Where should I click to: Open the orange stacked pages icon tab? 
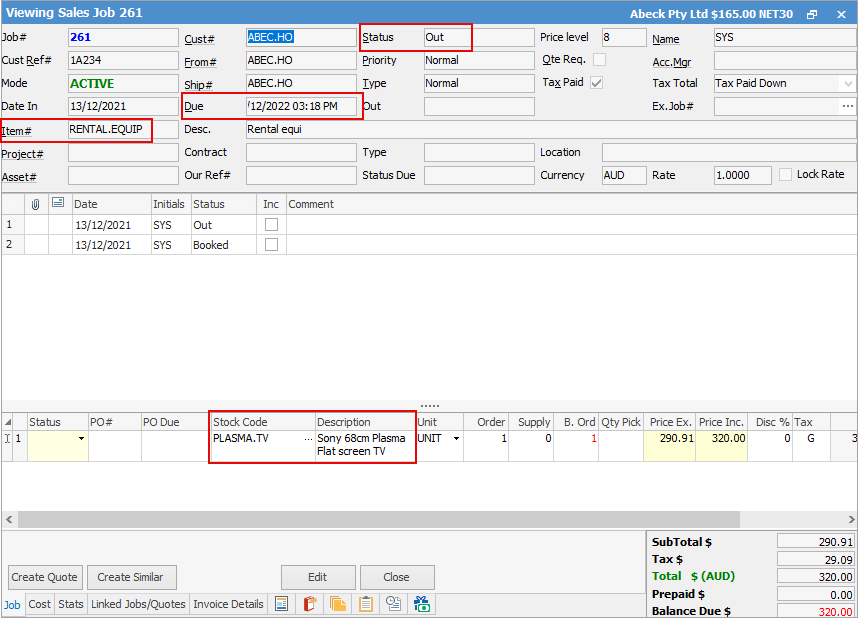coord(338,604)
